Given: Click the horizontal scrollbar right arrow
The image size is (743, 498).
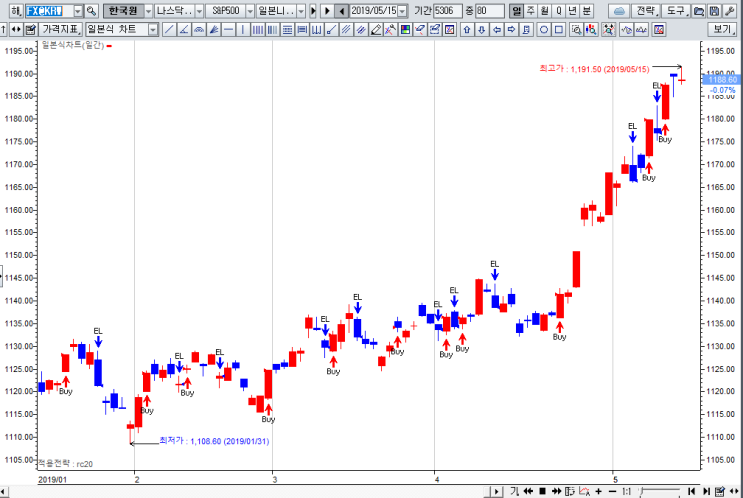Looking at the screenshot, I should [x=496, y=491].
